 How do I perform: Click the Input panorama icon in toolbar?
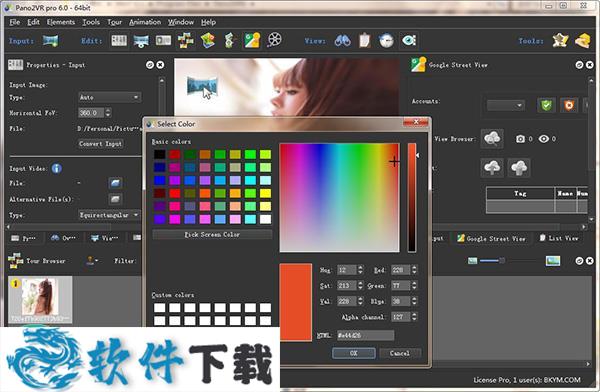pyautogui.click(x=51, y=40)
